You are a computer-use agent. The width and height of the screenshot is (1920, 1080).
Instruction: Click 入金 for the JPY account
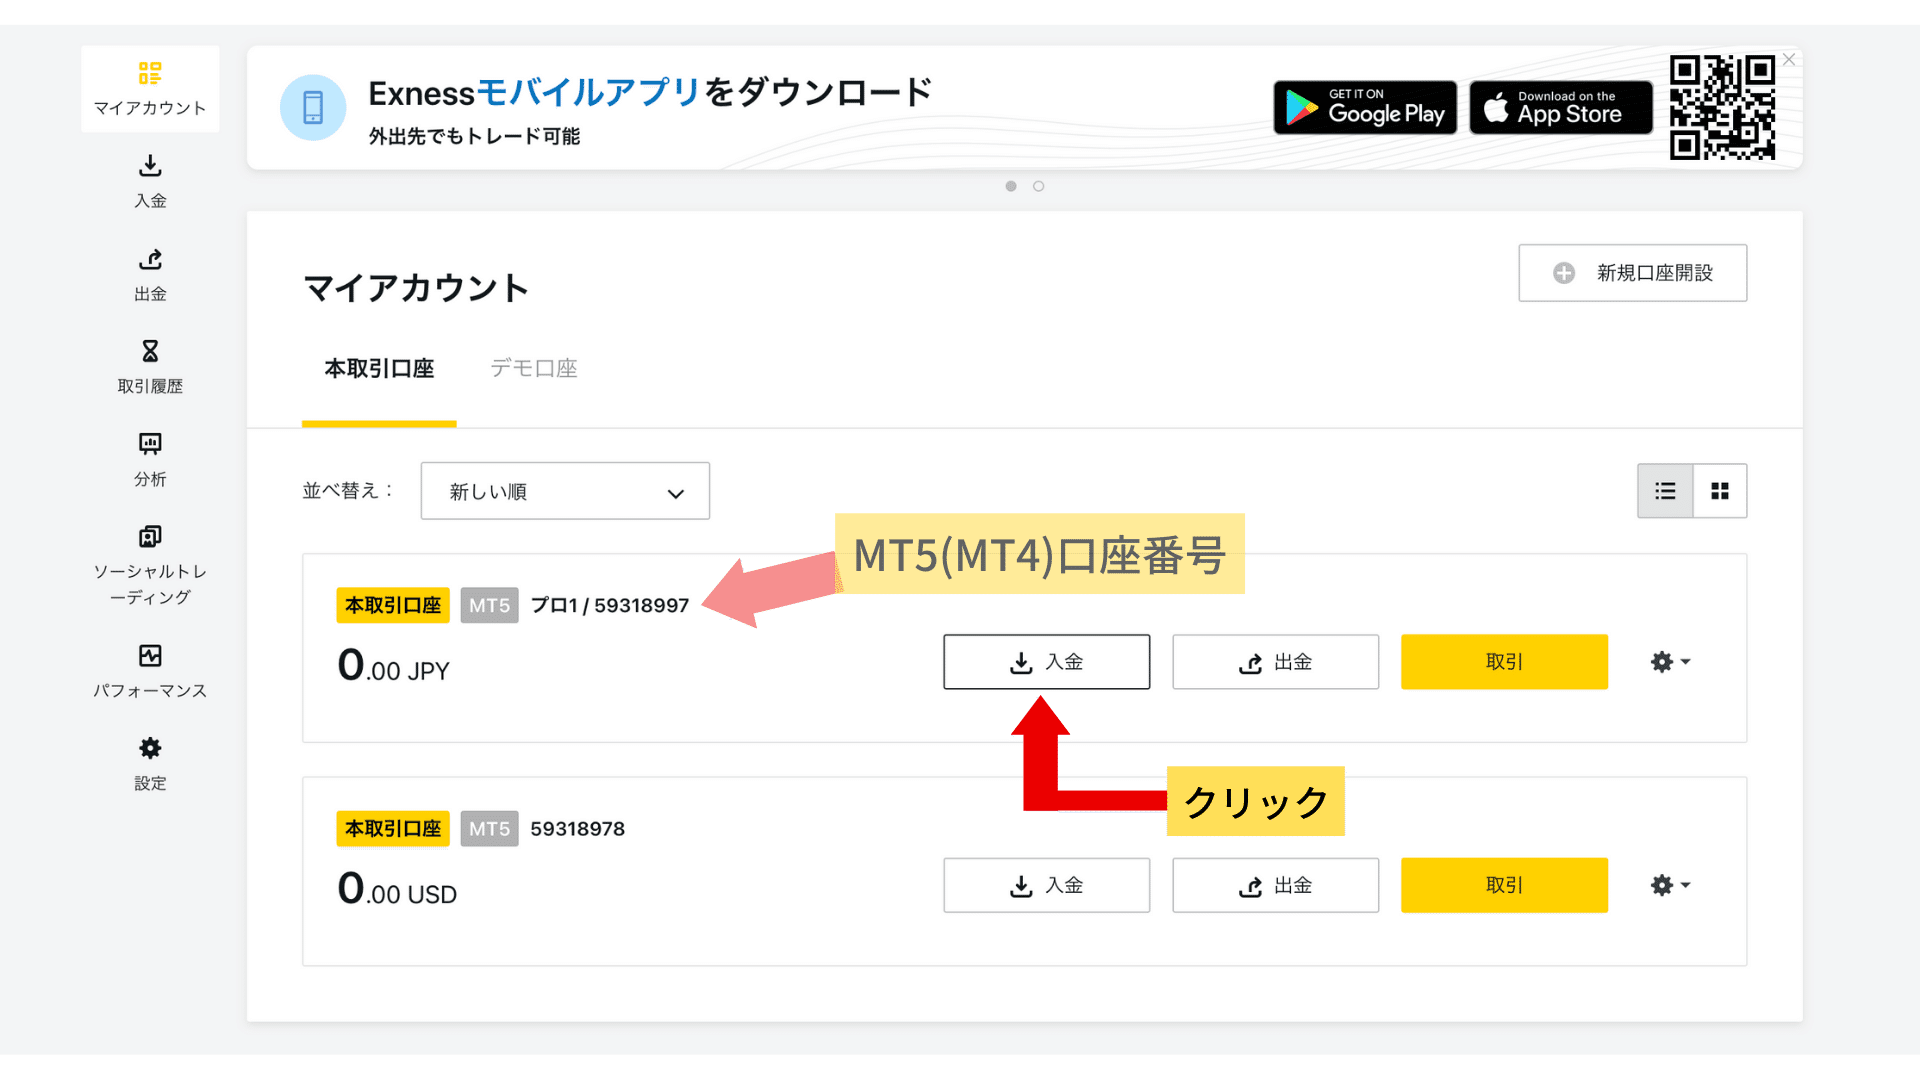coord(1046,662)
